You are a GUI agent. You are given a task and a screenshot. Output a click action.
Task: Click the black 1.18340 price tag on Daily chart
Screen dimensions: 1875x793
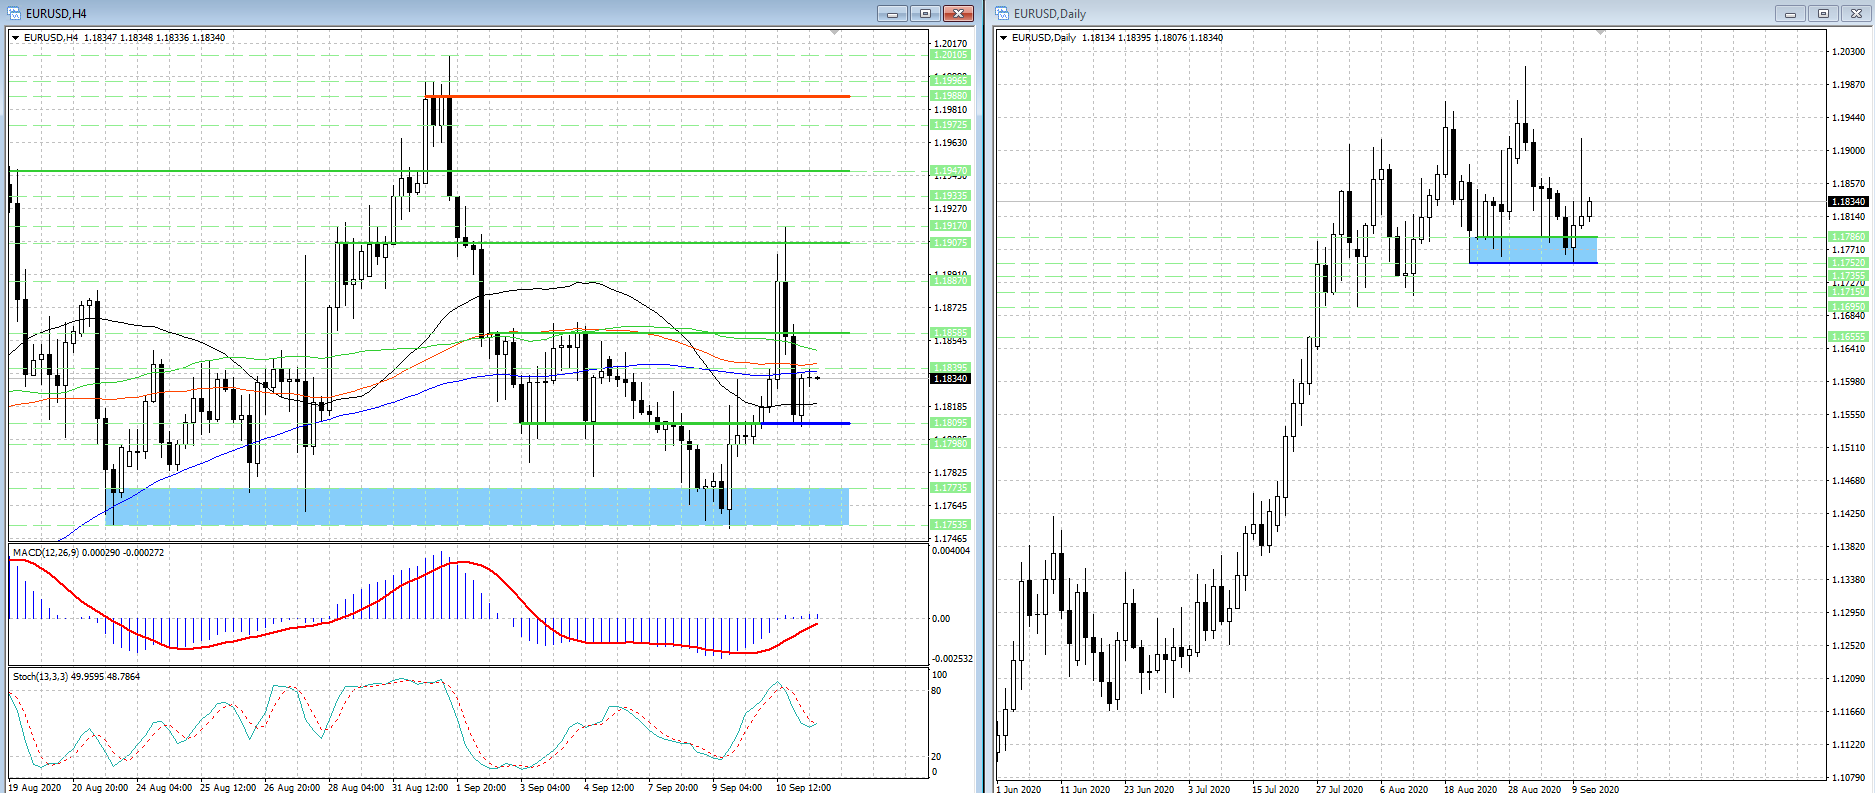pos(1849,202)
